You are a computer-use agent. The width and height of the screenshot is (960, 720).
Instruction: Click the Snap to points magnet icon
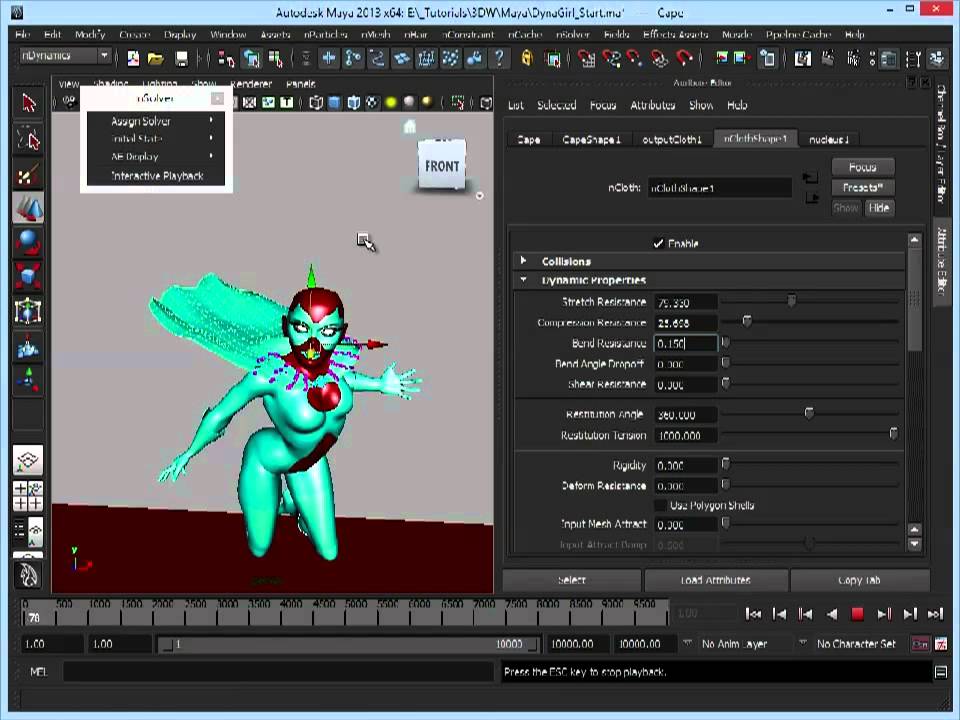(x=634, y=59)
